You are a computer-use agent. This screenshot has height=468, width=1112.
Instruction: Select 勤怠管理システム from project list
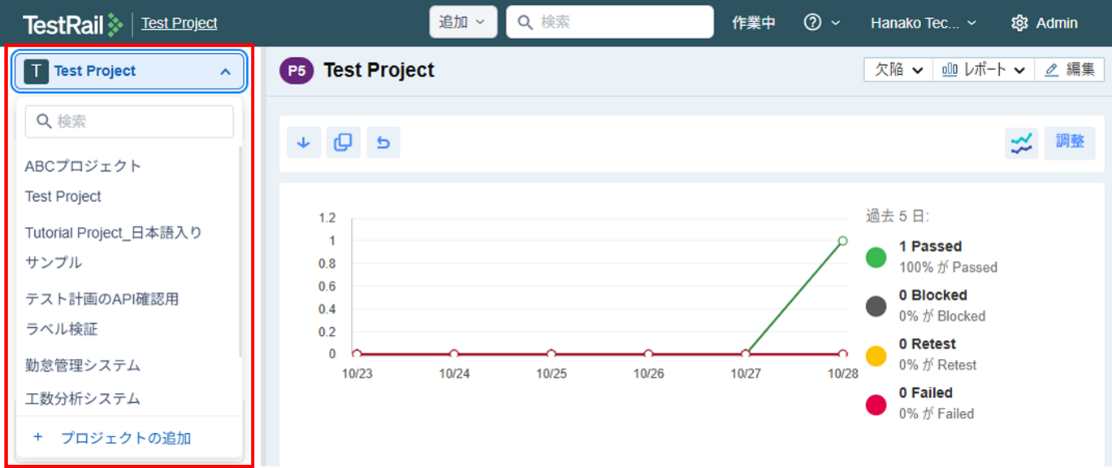coord(83,365)
